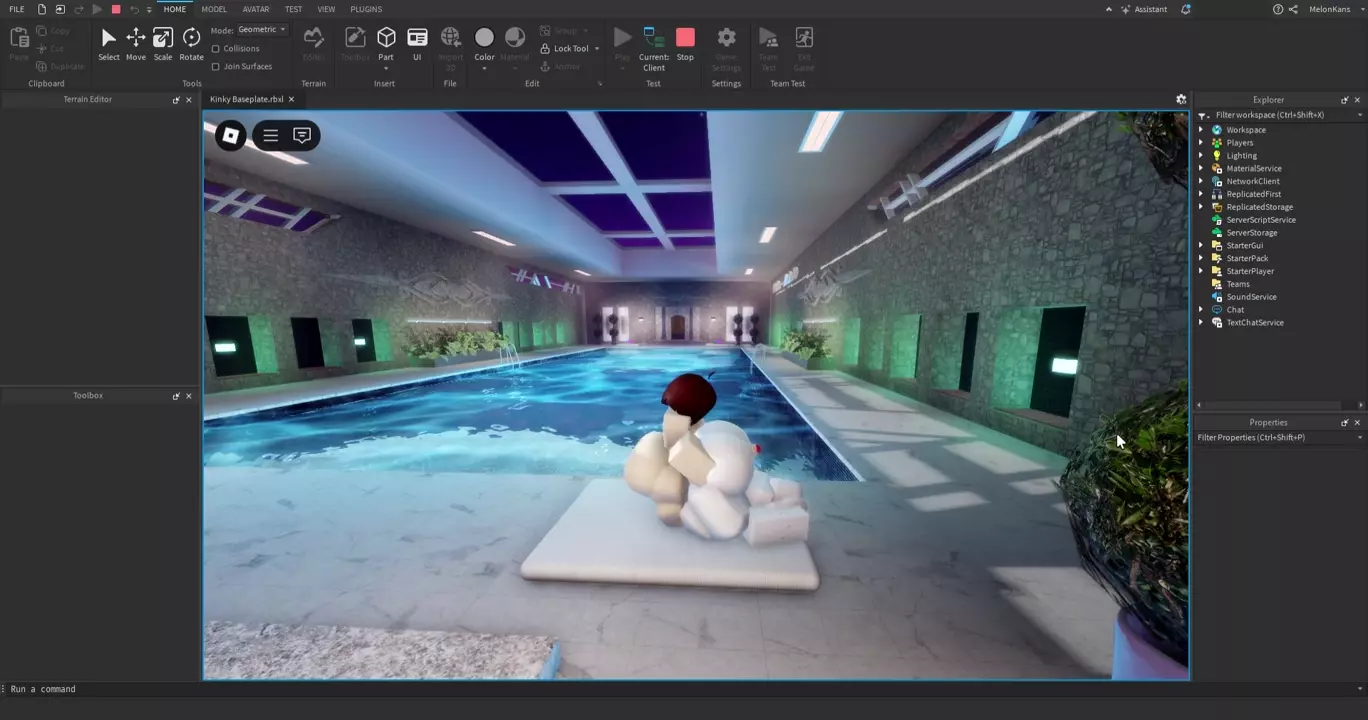Open the MODEL ribbon tab

pos(214,9)
